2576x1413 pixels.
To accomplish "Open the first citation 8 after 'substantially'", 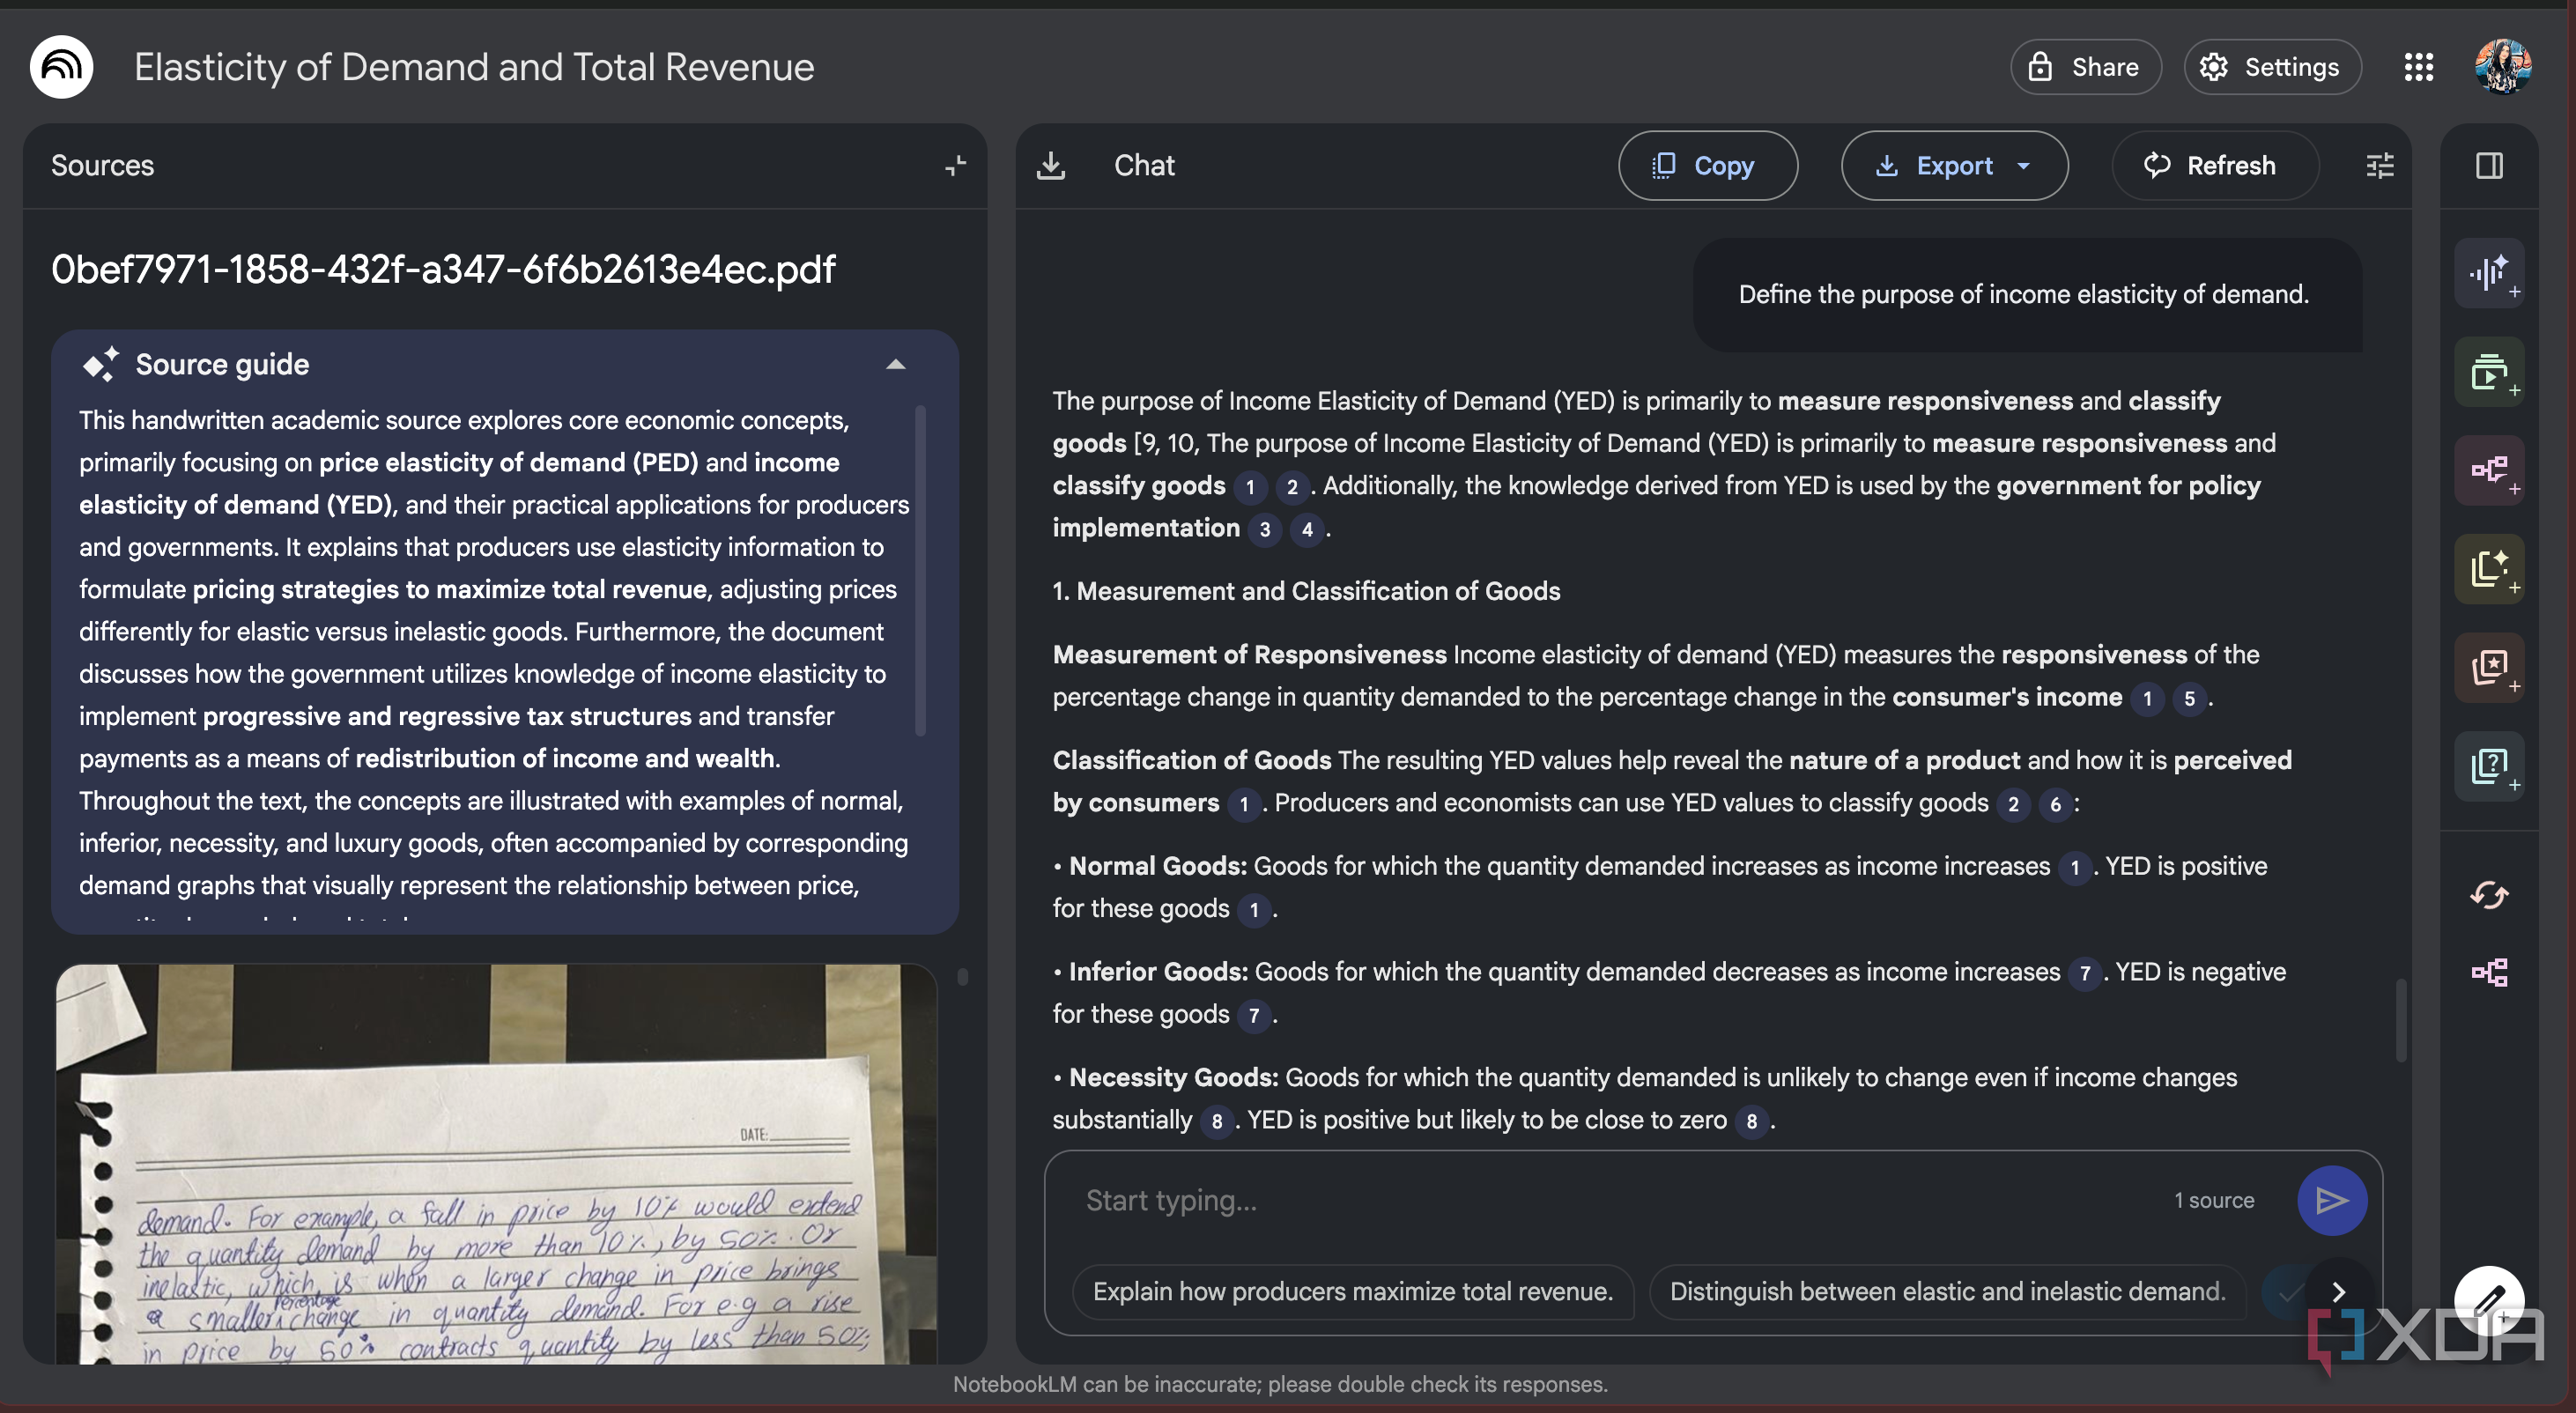I will [1216, 1121].
